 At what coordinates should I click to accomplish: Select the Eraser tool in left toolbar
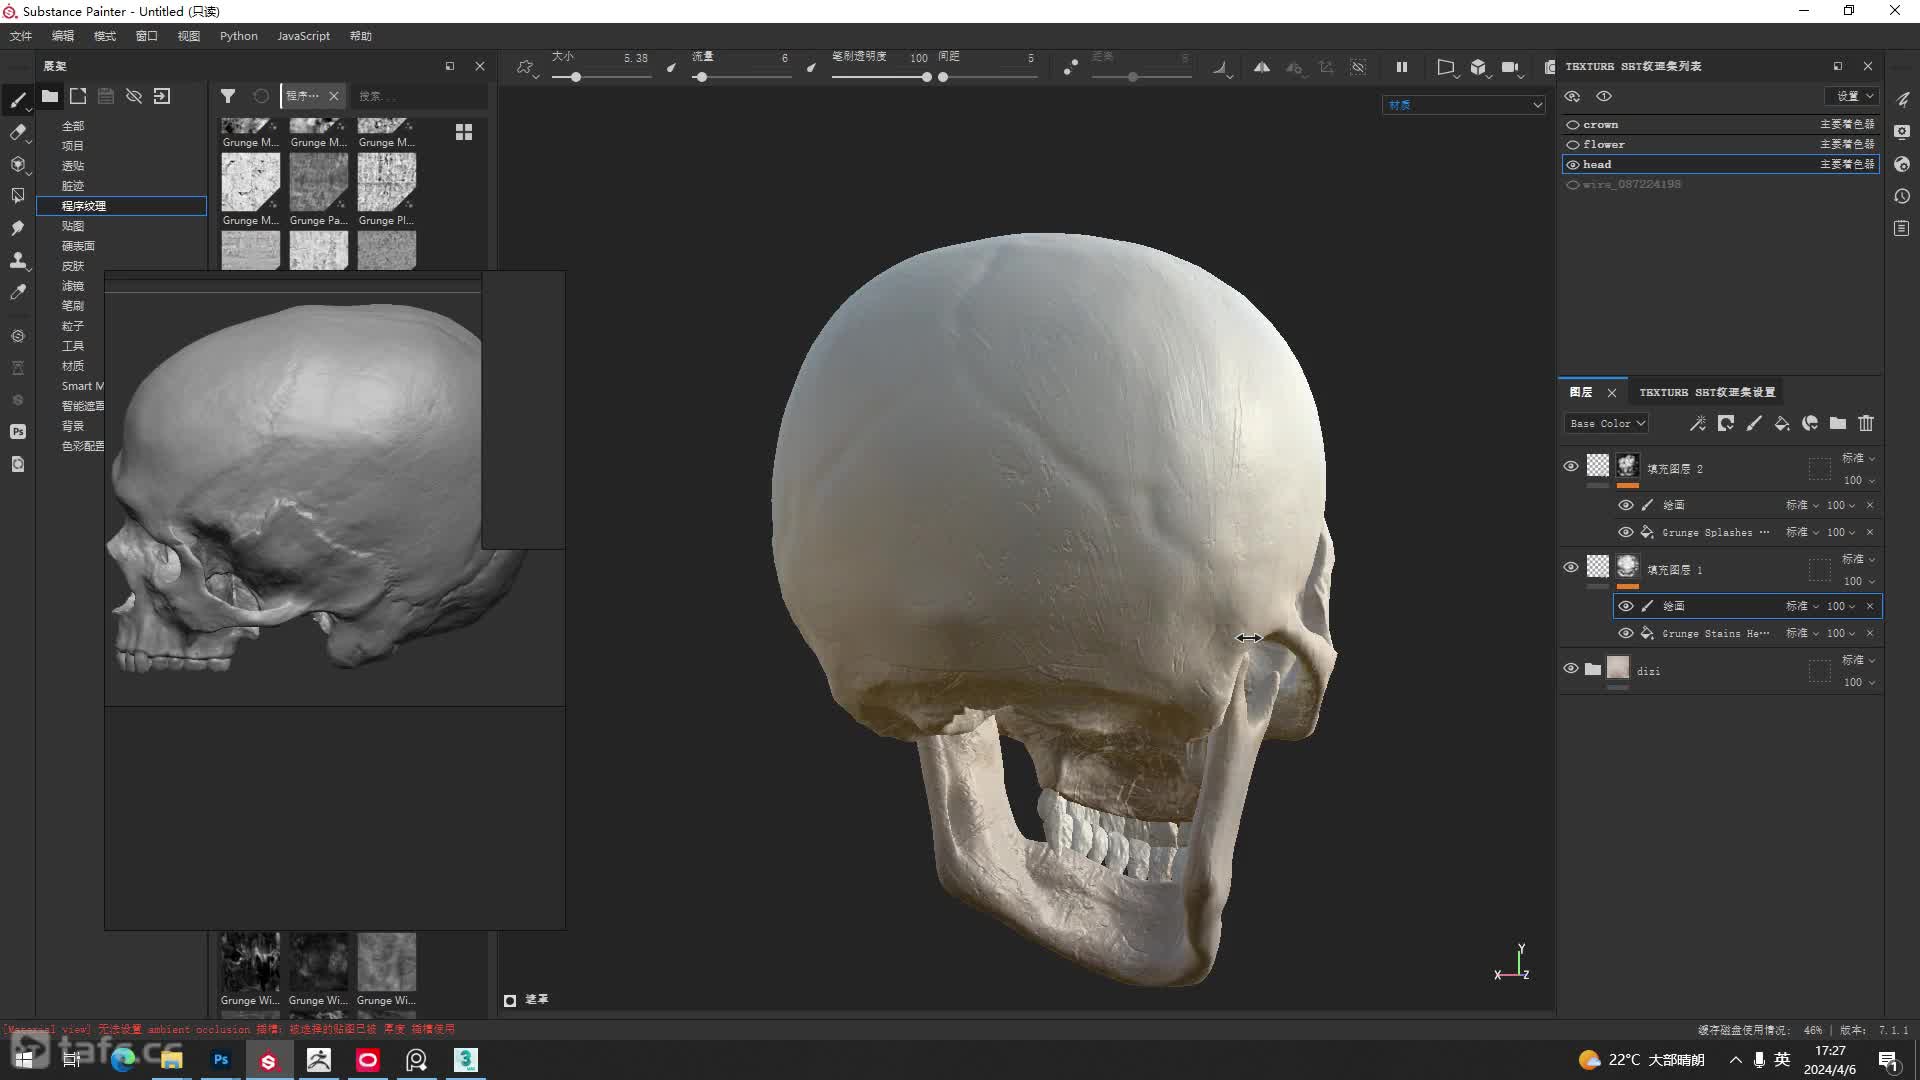point(18,132)
